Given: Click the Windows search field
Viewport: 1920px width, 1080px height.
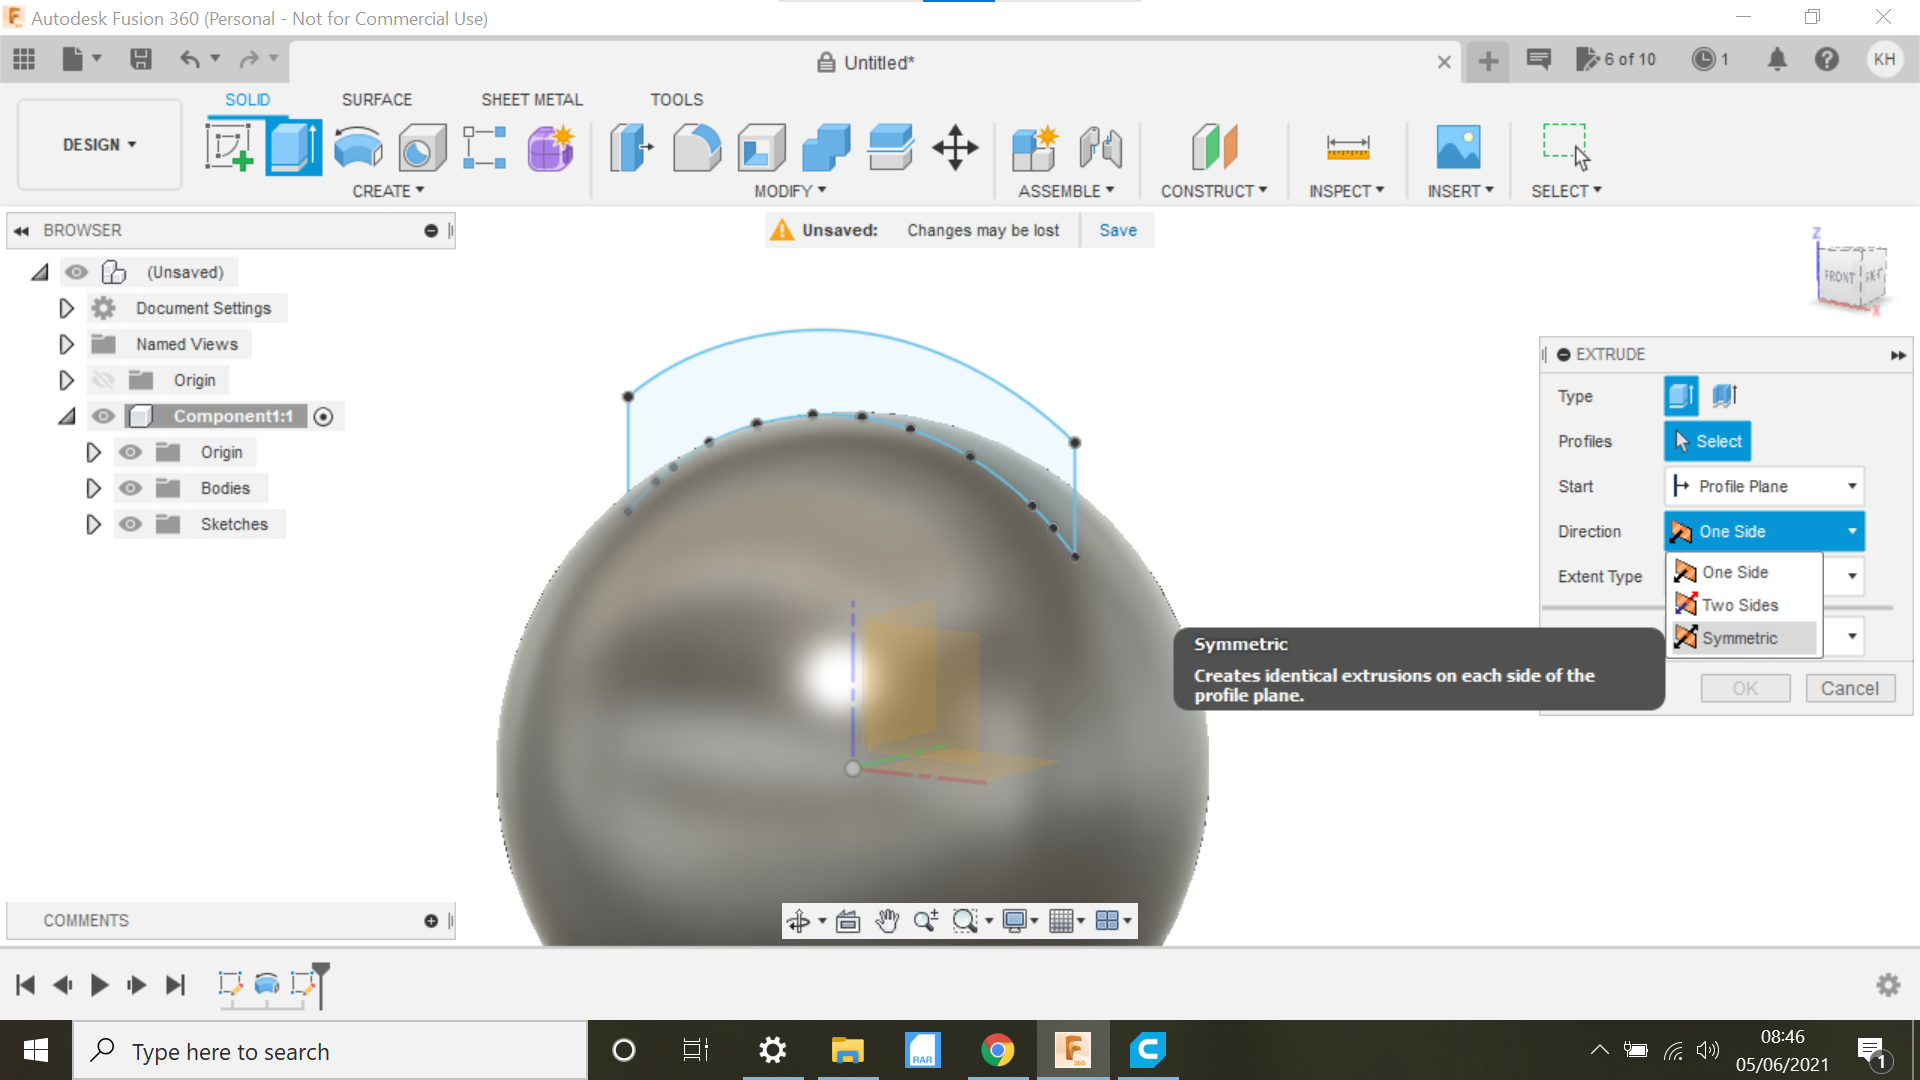Looking at the screenshot, I should click(x=330, y=1051).
